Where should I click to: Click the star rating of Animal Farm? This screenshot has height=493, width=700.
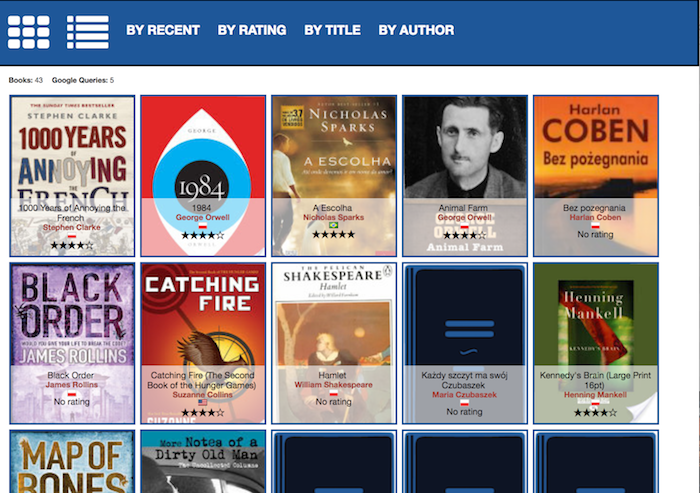tap(464, 235)
